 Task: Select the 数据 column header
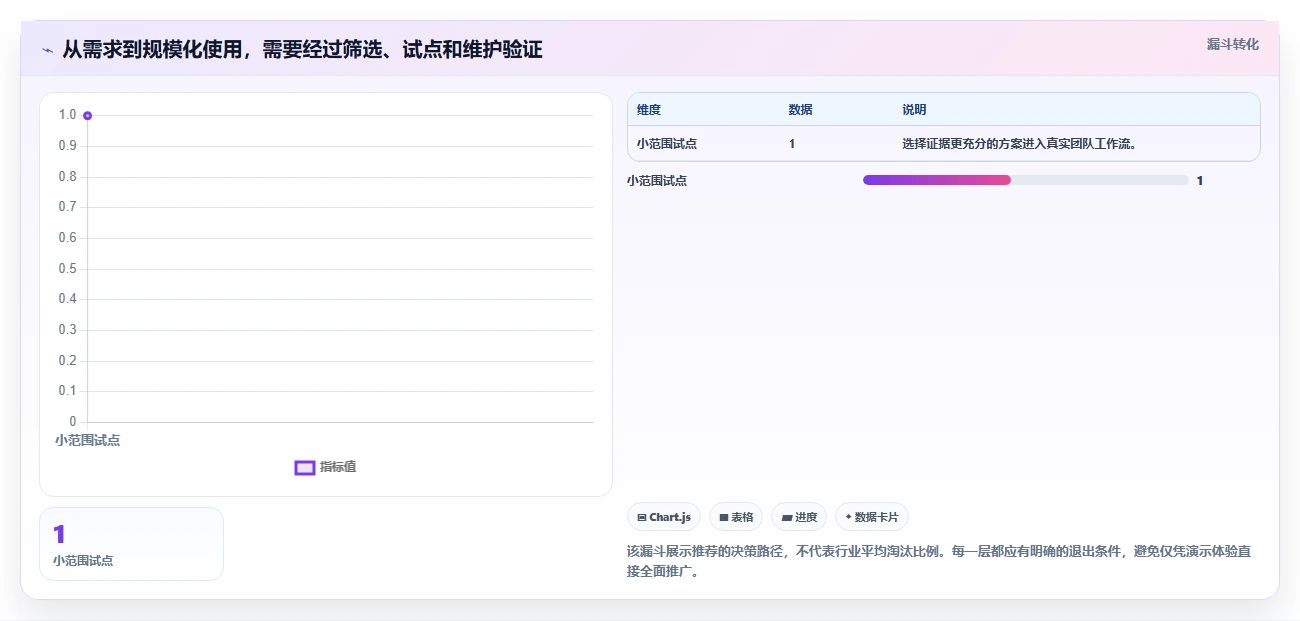pyautogui.click(x=800, y=110)
